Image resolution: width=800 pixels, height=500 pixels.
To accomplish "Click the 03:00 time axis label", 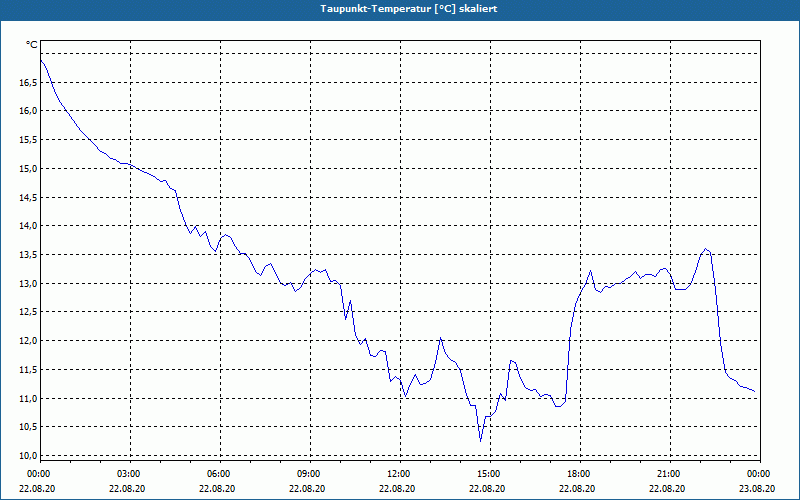I will pyautogui.click(x=131, y=474).
